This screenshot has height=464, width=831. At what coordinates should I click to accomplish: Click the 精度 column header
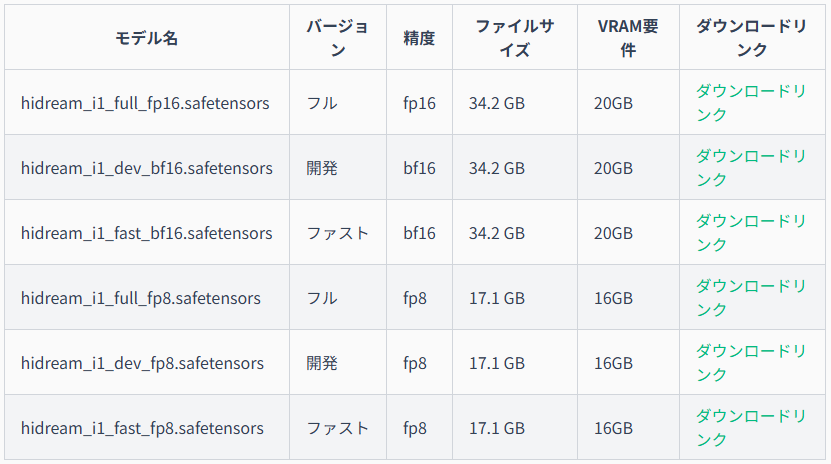pyautogui.click(x=419, y=38)
